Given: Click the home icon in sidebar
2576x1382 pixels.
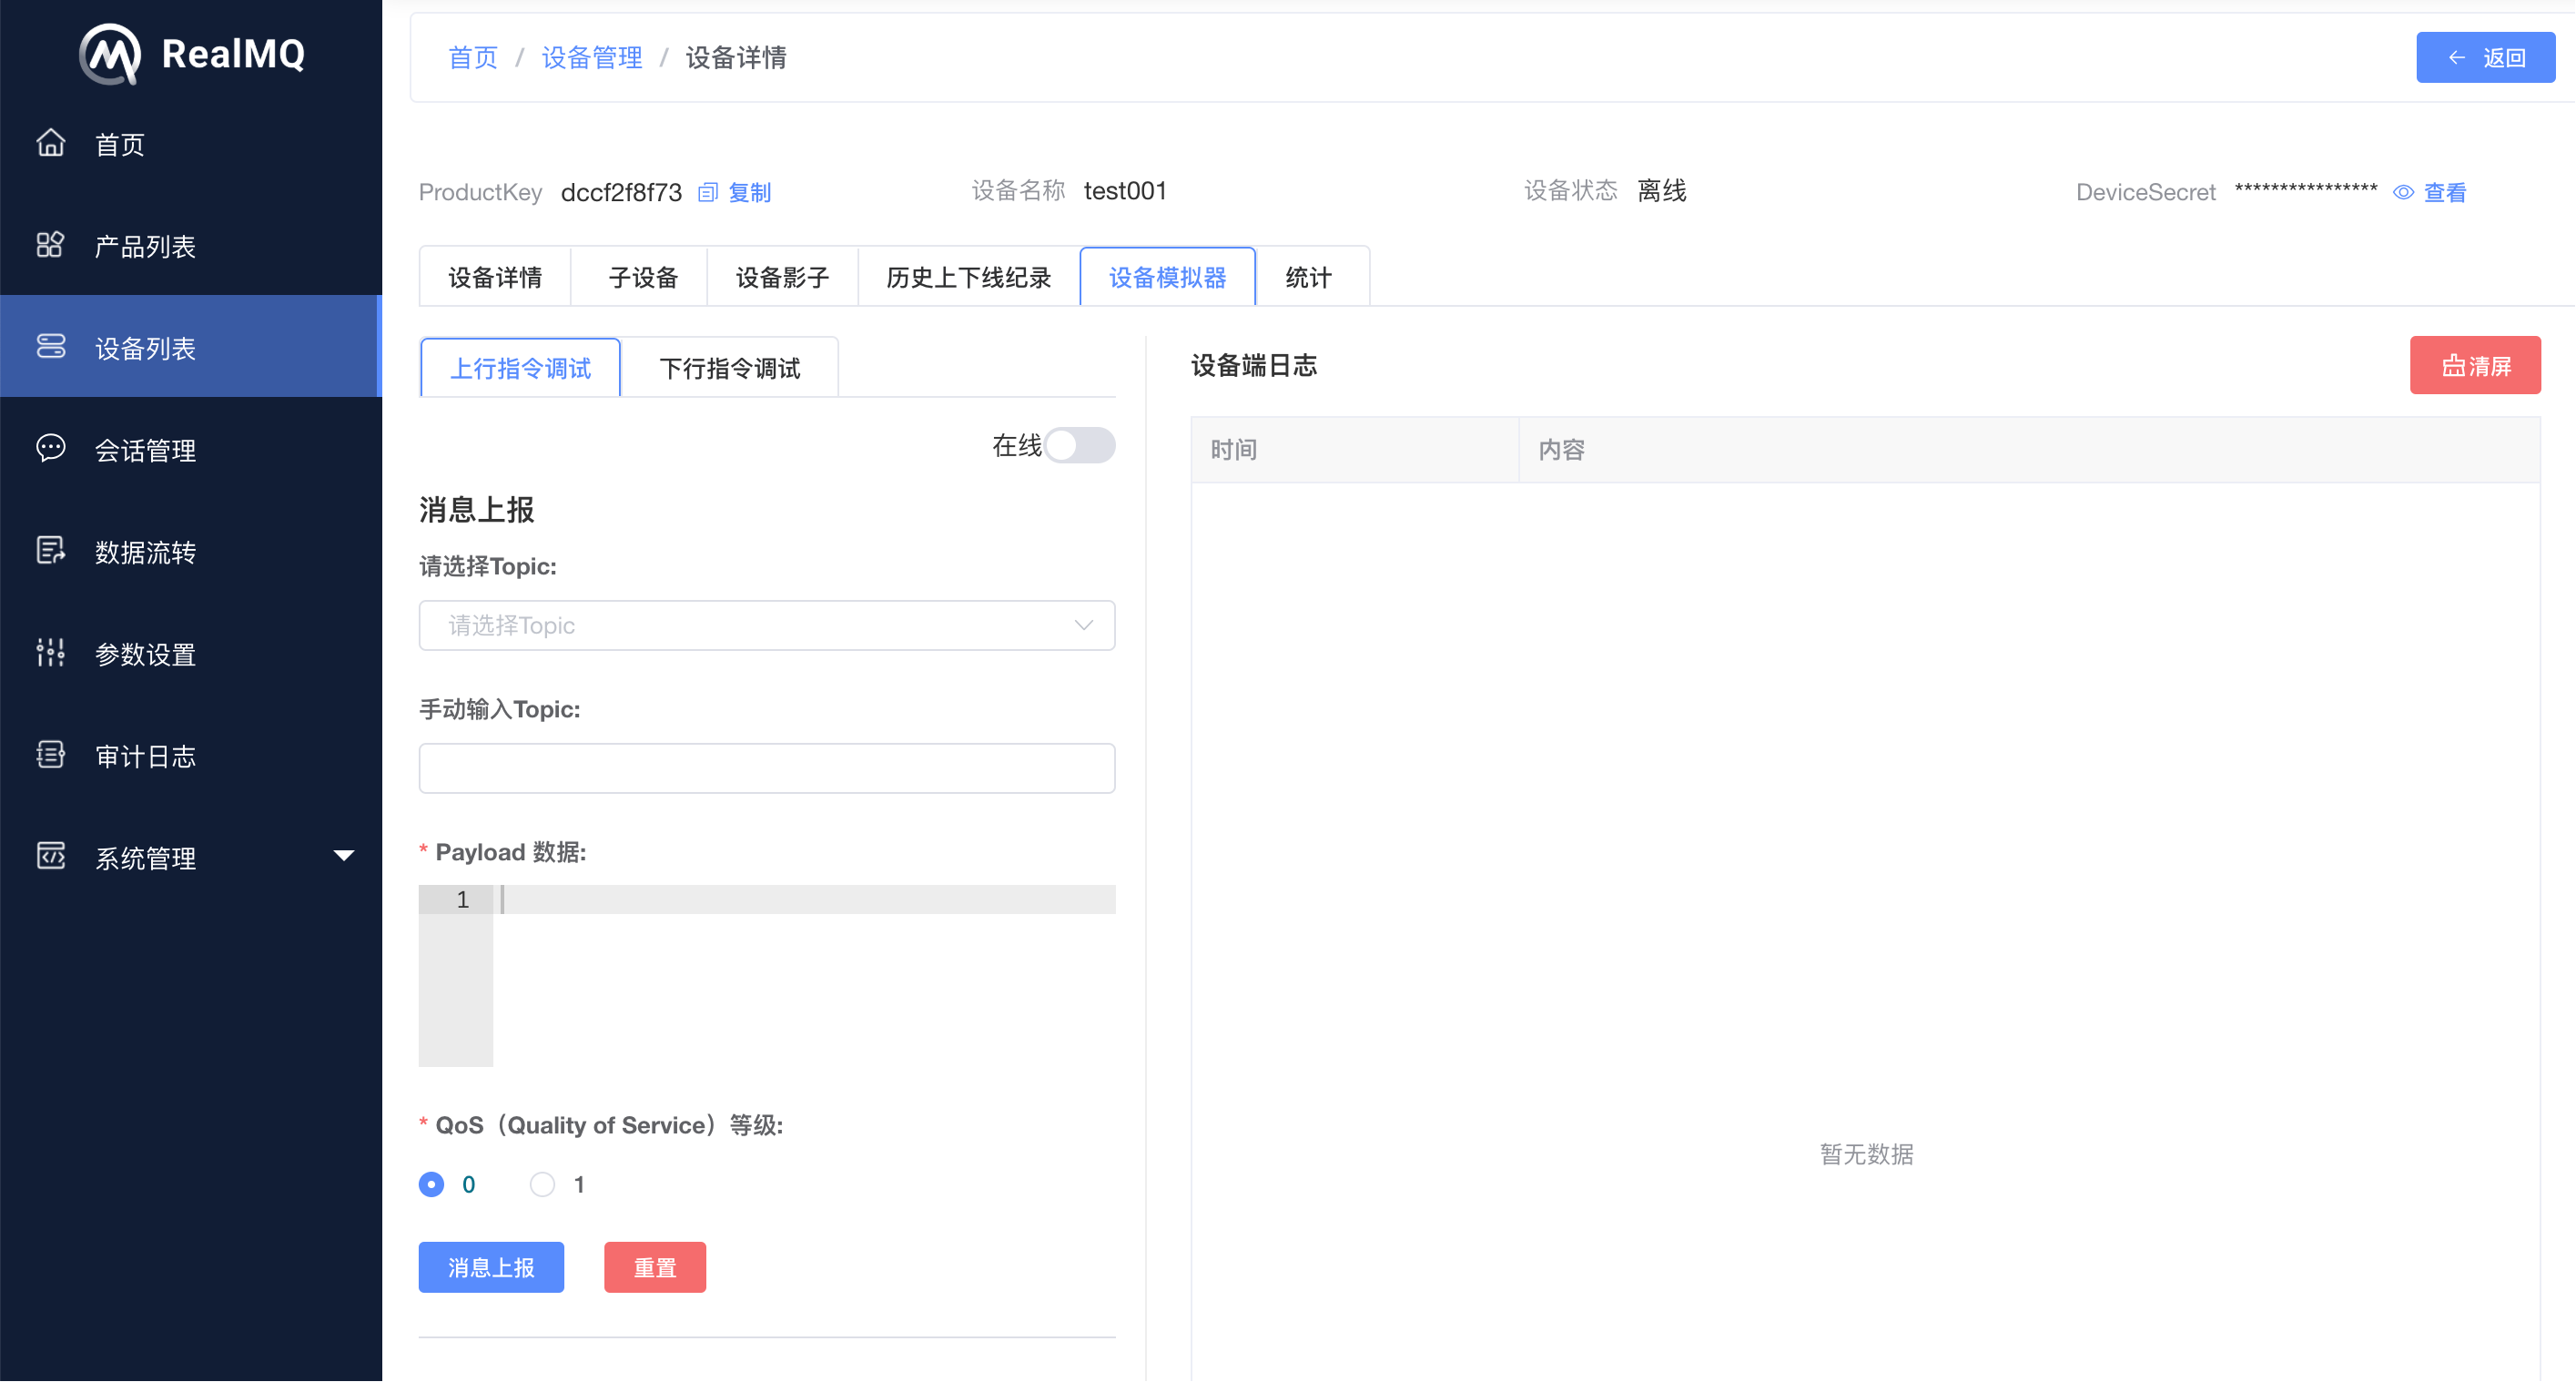Looking at the screenshot, I should click(51, 143).
